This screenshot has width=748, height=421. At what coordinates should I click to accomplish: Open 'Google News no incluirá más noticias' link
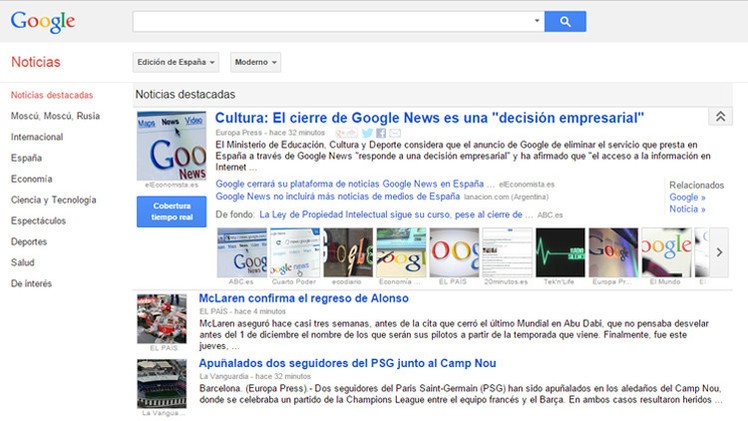(x=338, y=196)
